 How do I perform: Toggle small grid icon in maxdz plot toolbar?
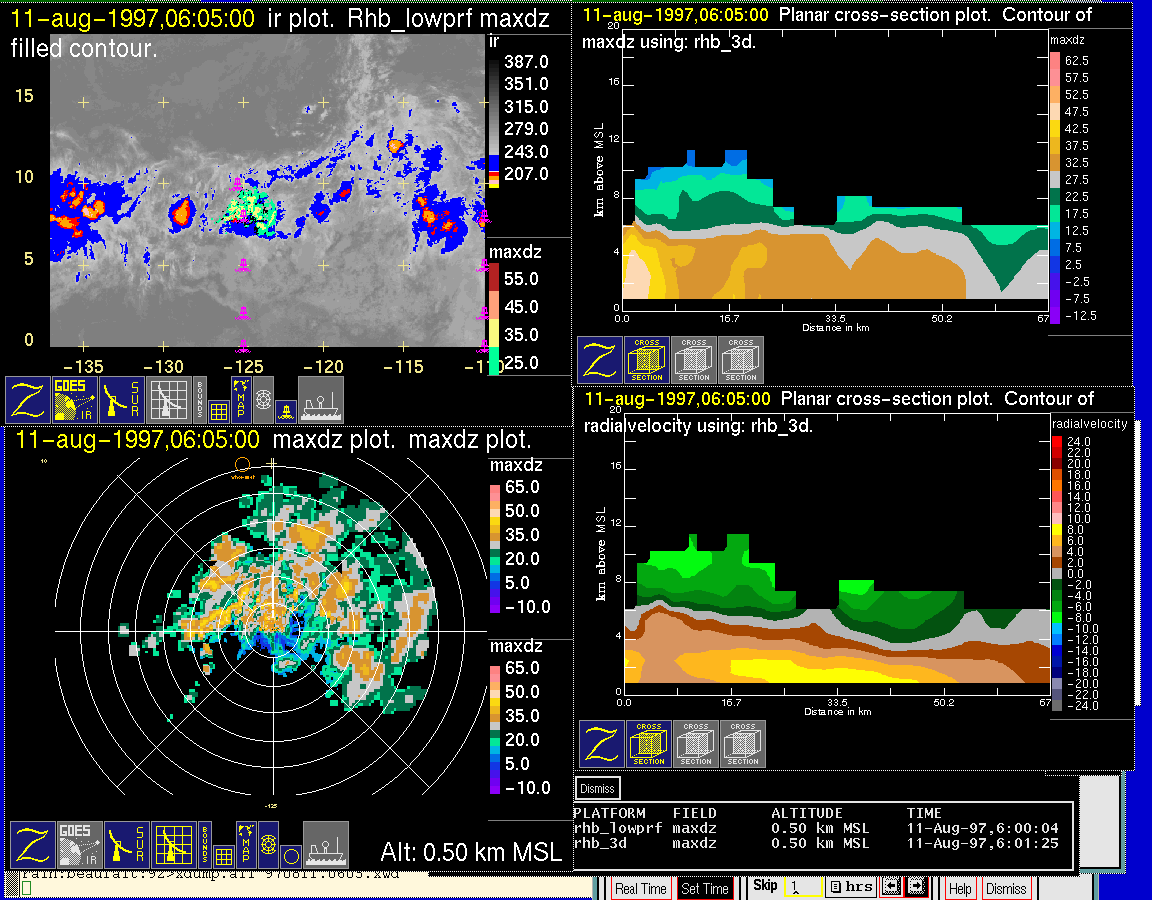[223, 856]
